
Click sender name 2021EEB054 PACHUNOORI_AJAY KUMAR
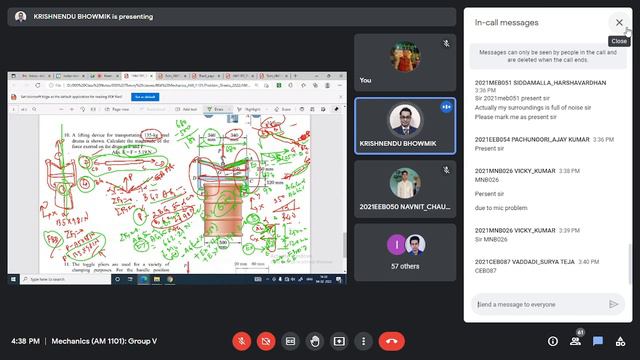532,139
